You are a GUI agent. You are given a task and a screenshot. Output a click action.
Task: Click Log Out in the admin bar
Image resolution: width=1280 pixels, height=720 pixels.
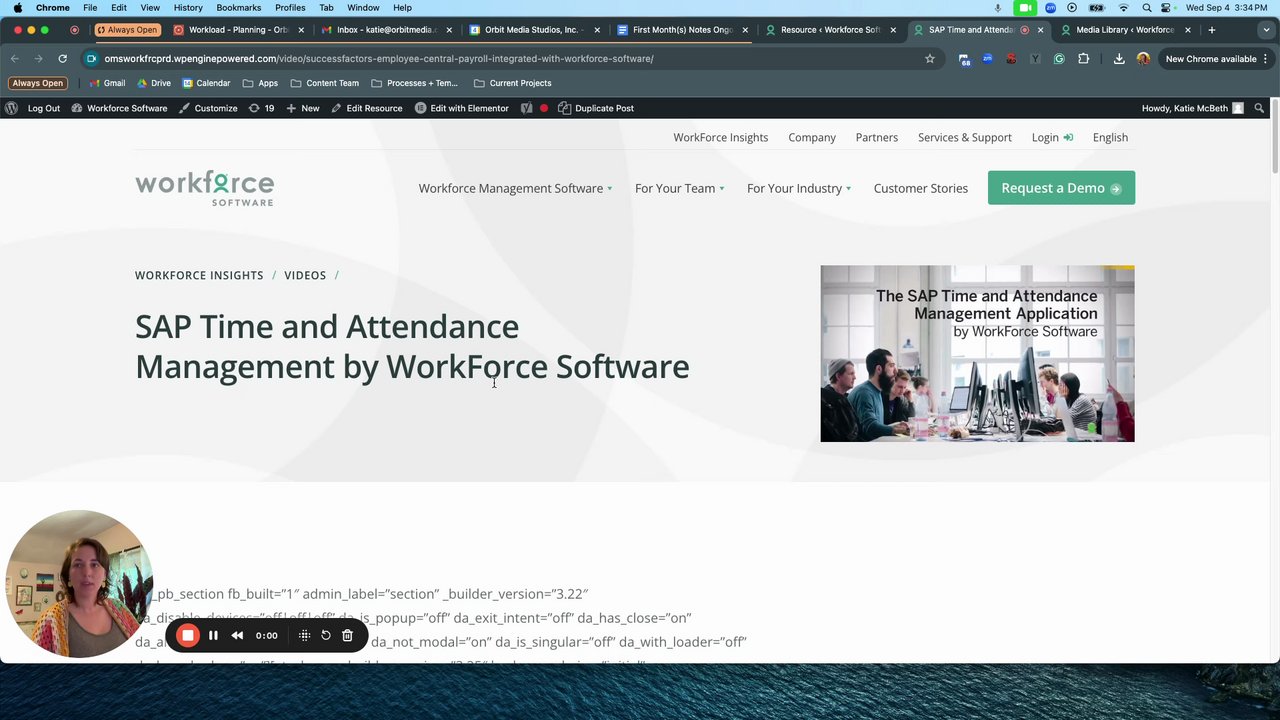(44, 108)
